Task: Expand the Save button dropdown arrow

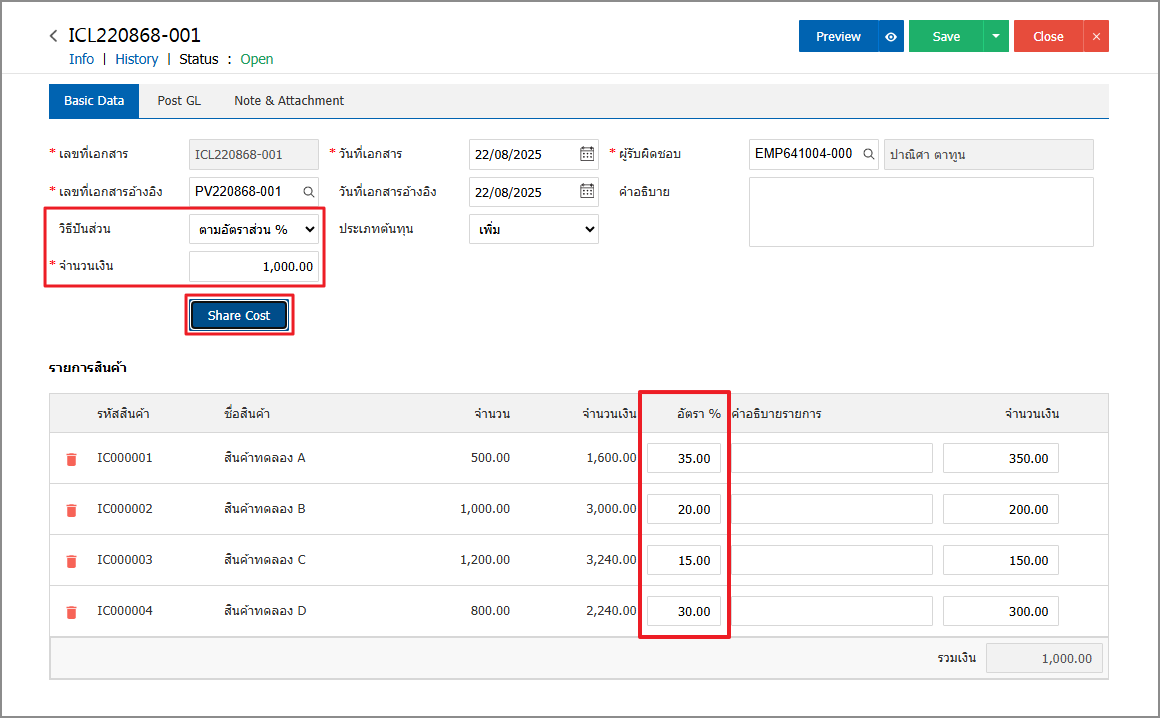Action: (995, 37)
